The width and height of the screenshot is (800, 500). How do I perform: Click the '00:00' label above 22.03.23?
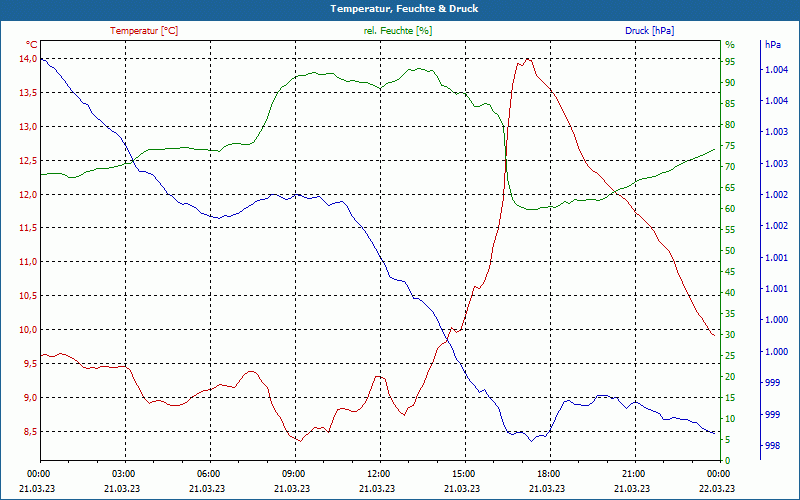point(718,474)
